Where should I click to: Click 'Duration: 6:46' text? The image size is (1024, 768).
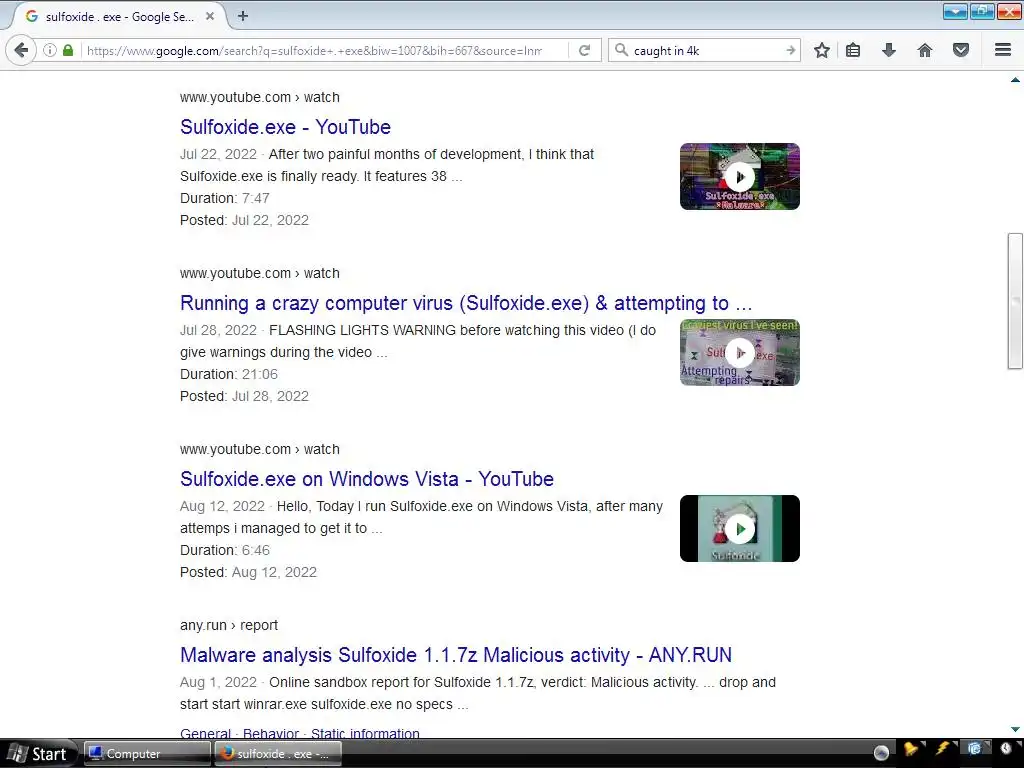[225, 550]
